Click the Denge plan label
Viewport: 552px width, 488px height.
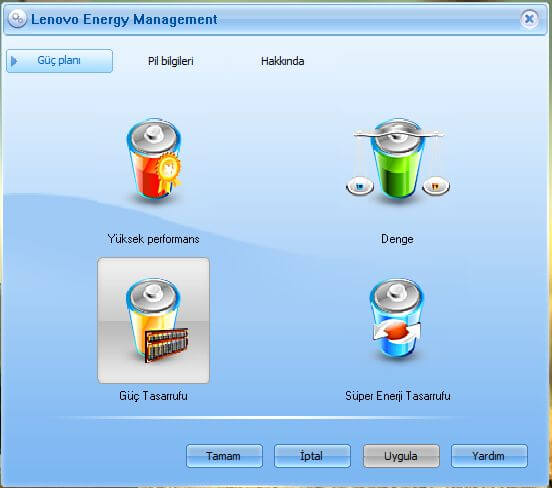point(397,239)
